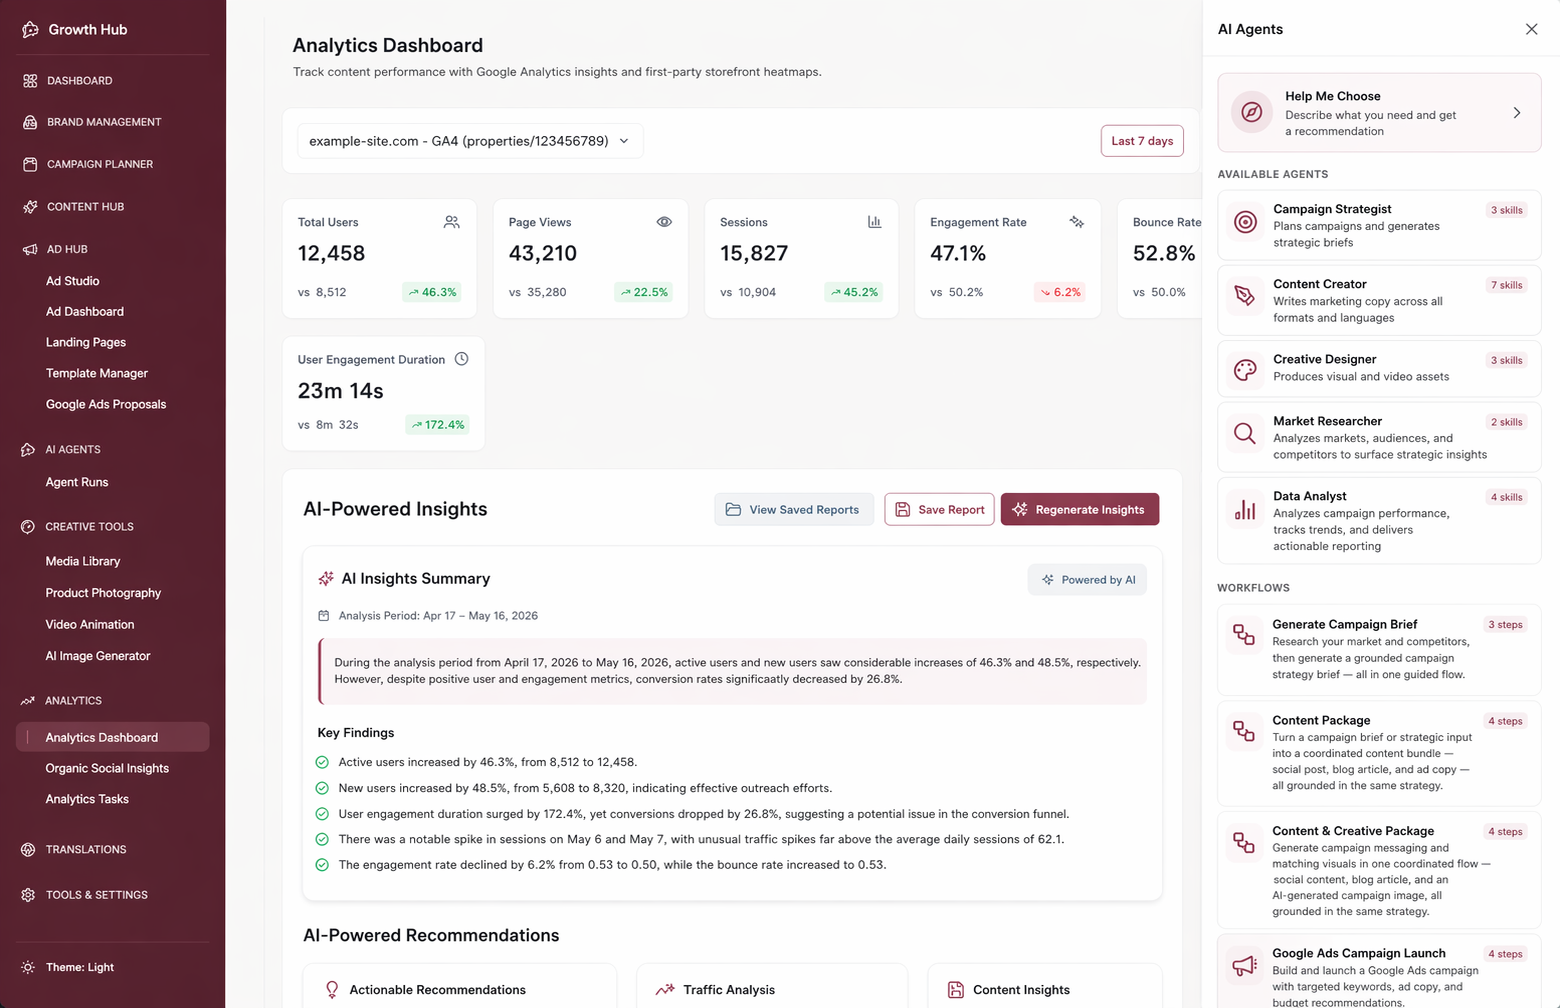Viewport: 1560px width, 1008px height.
Task: Open Analytics Tasks page
Action: pyautogui.click(x=87, y=799)
